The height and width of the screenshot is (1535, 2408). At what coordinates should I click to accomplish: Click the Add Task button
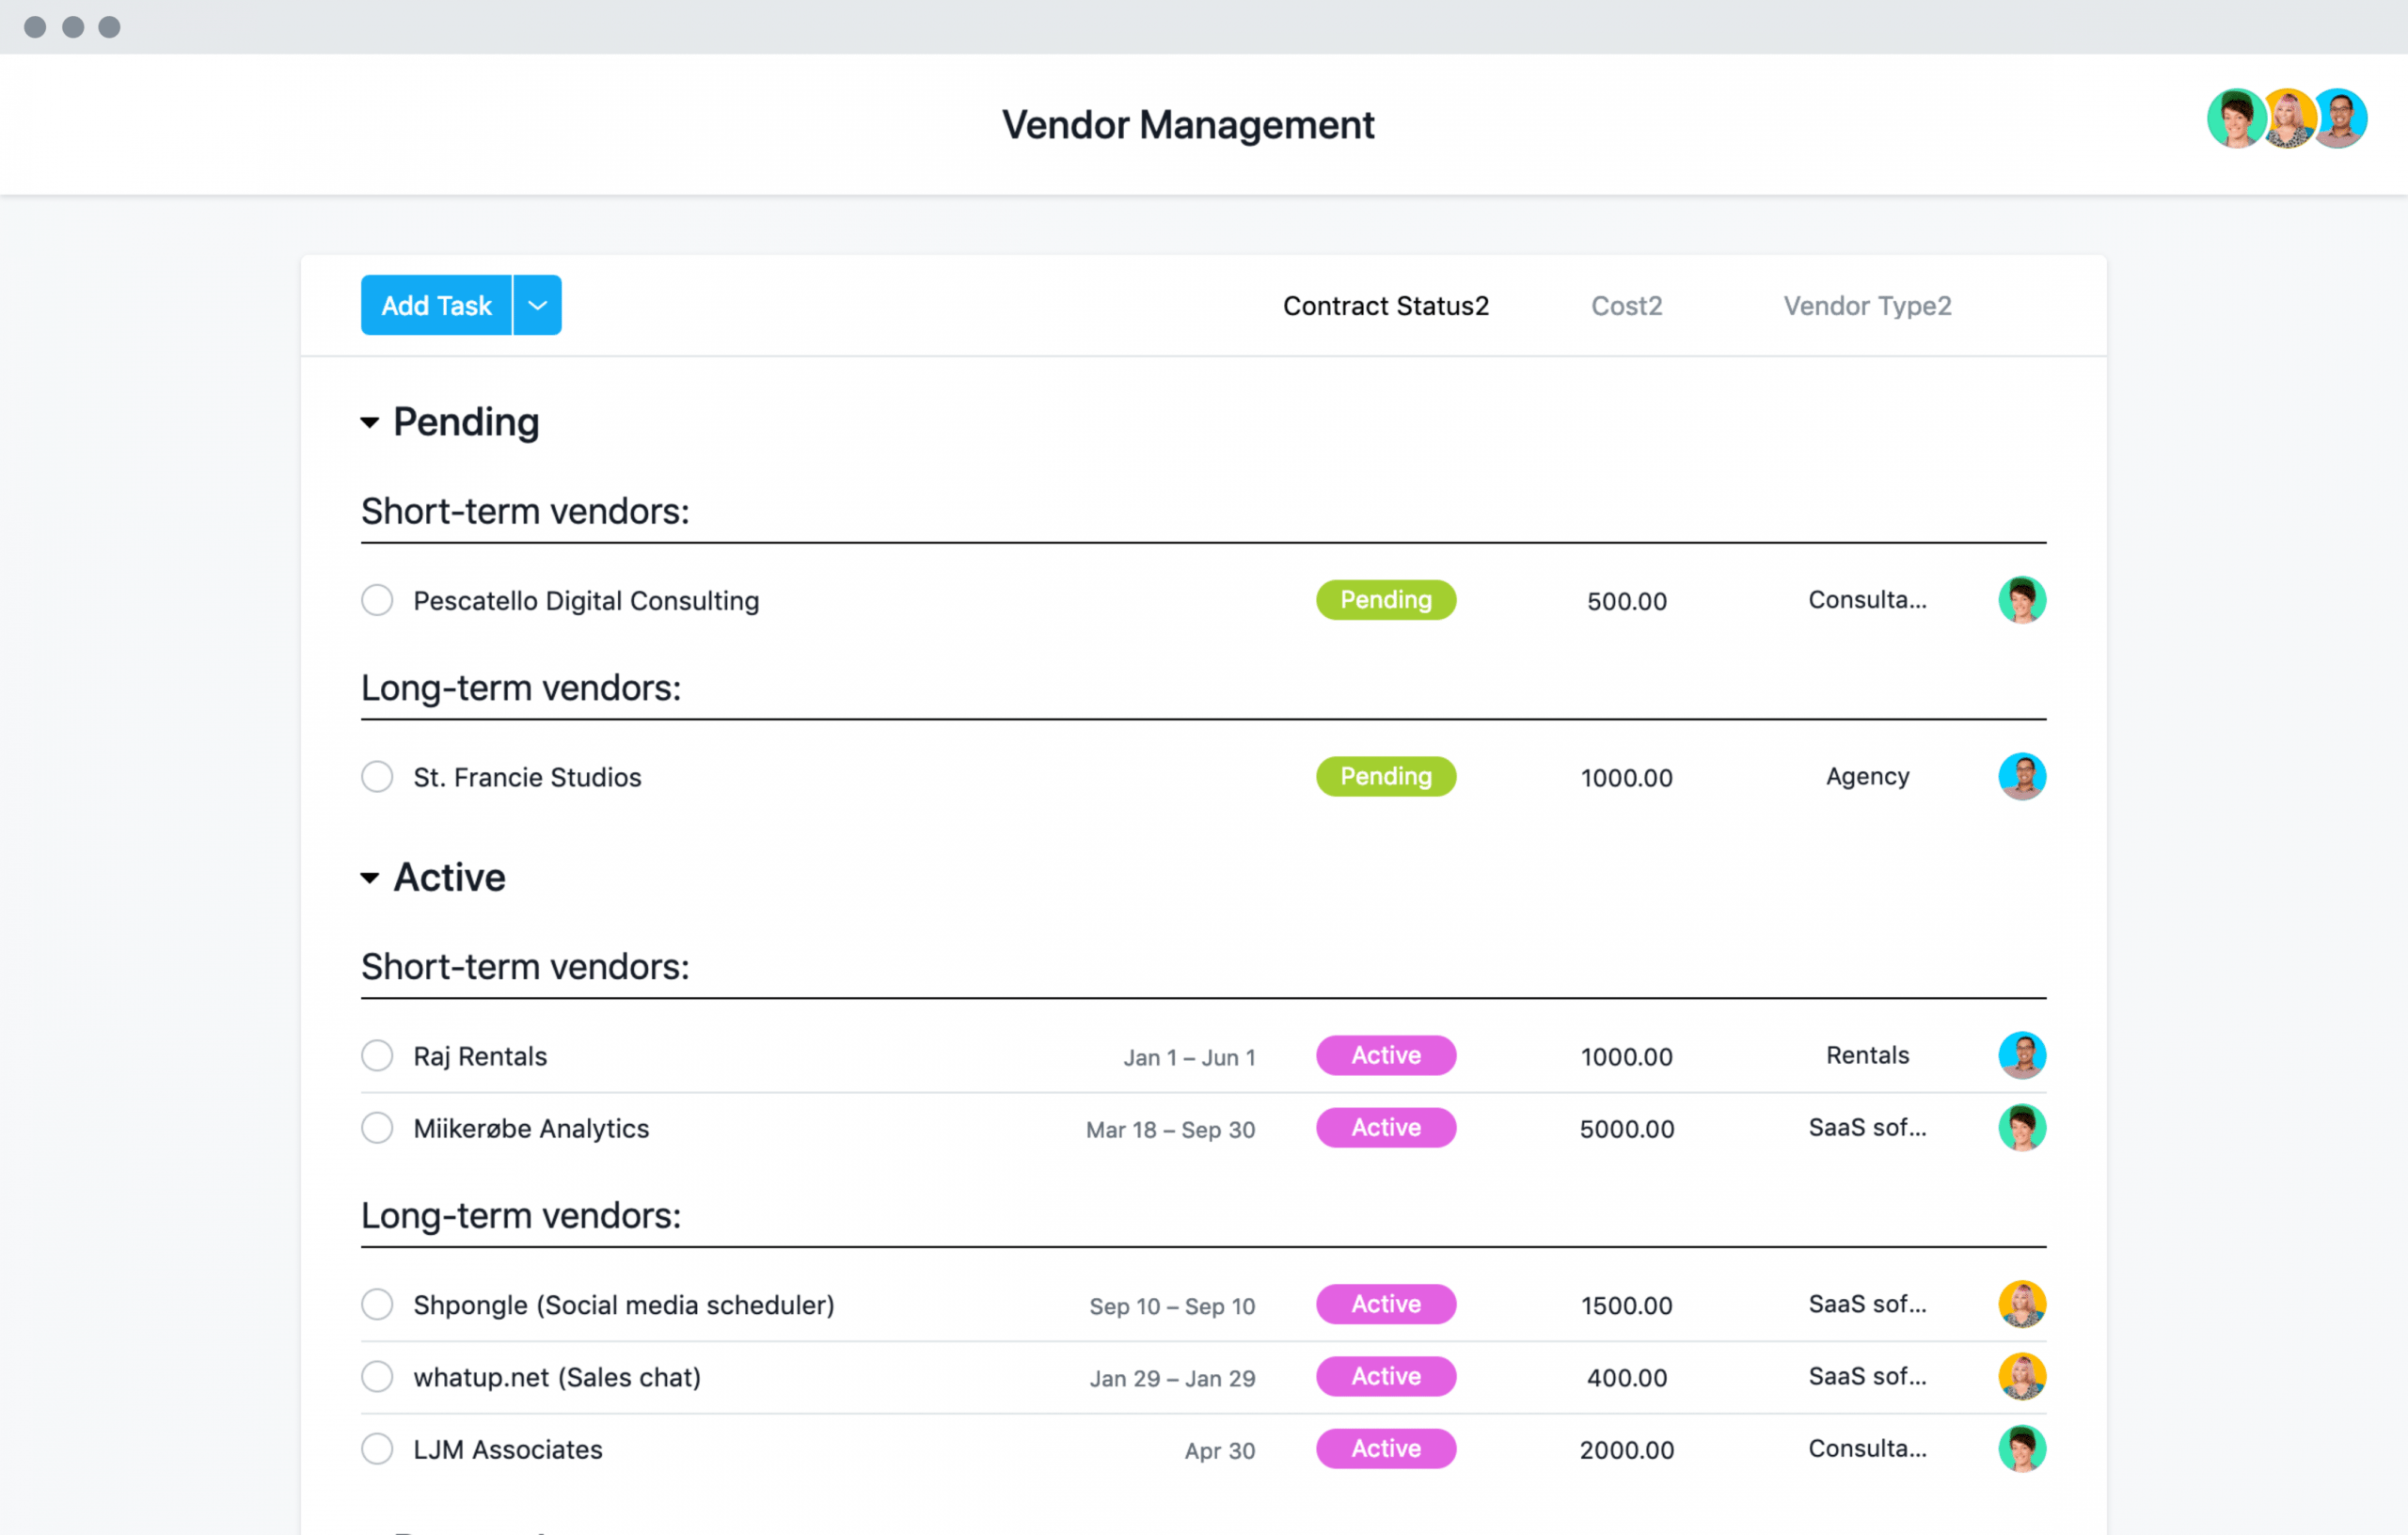pos(436,306)
